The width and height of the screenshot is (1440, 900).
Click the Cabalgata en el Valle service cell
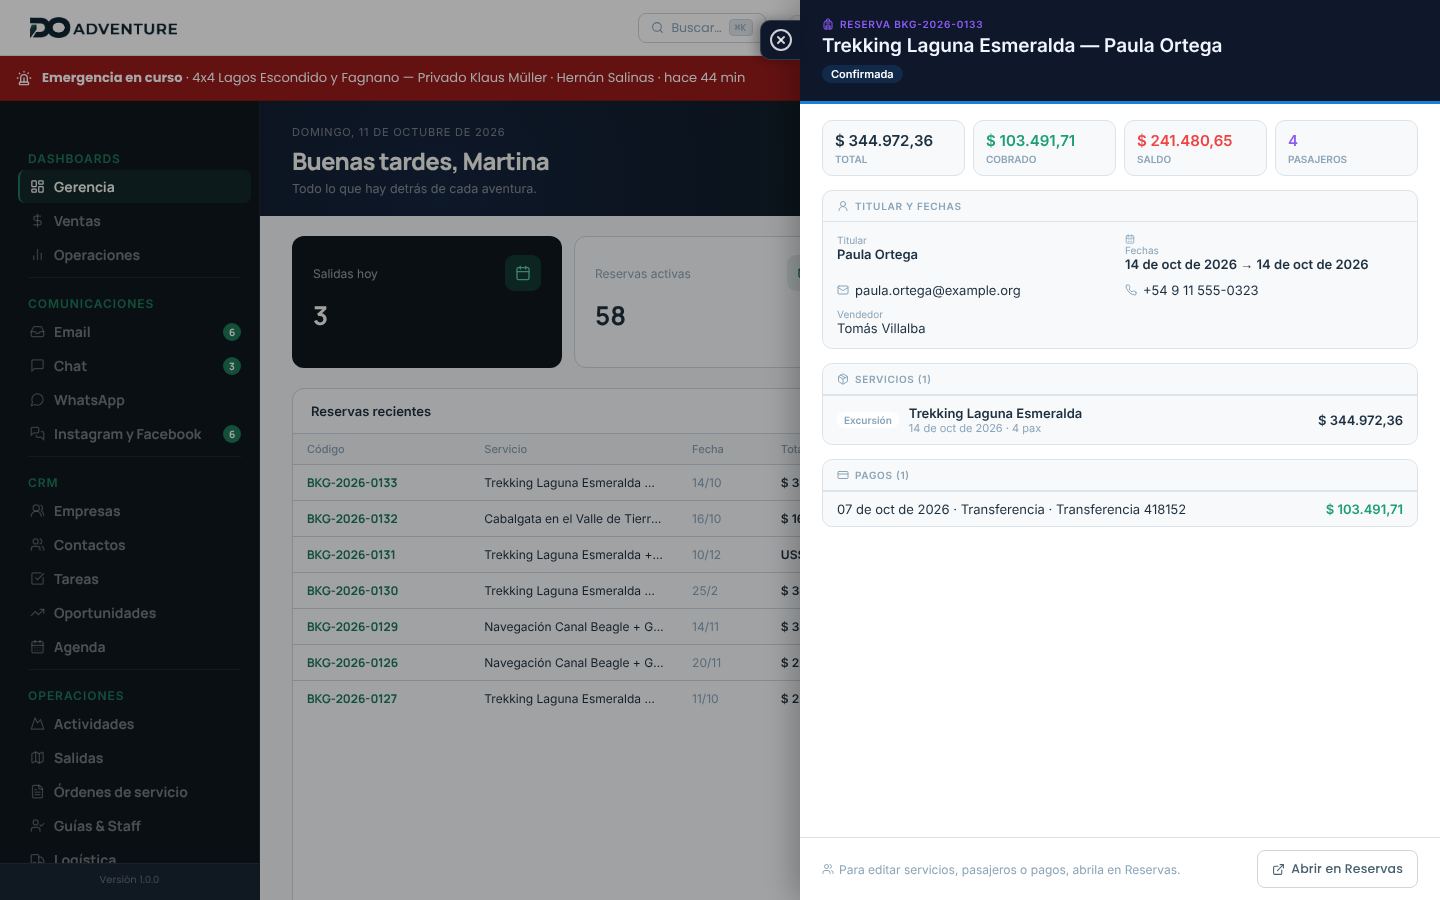tap(573, 519)
